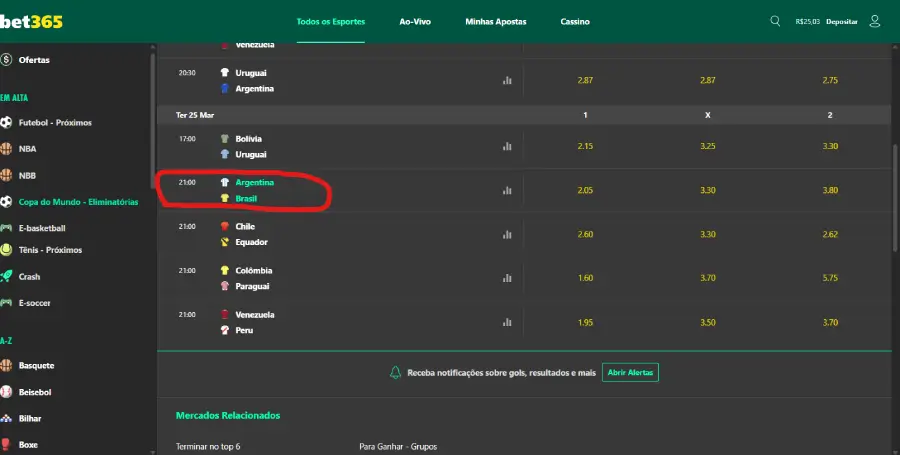
Task: Open stats icon for Bolívia vs Uruguai
Action: point(507,146)
